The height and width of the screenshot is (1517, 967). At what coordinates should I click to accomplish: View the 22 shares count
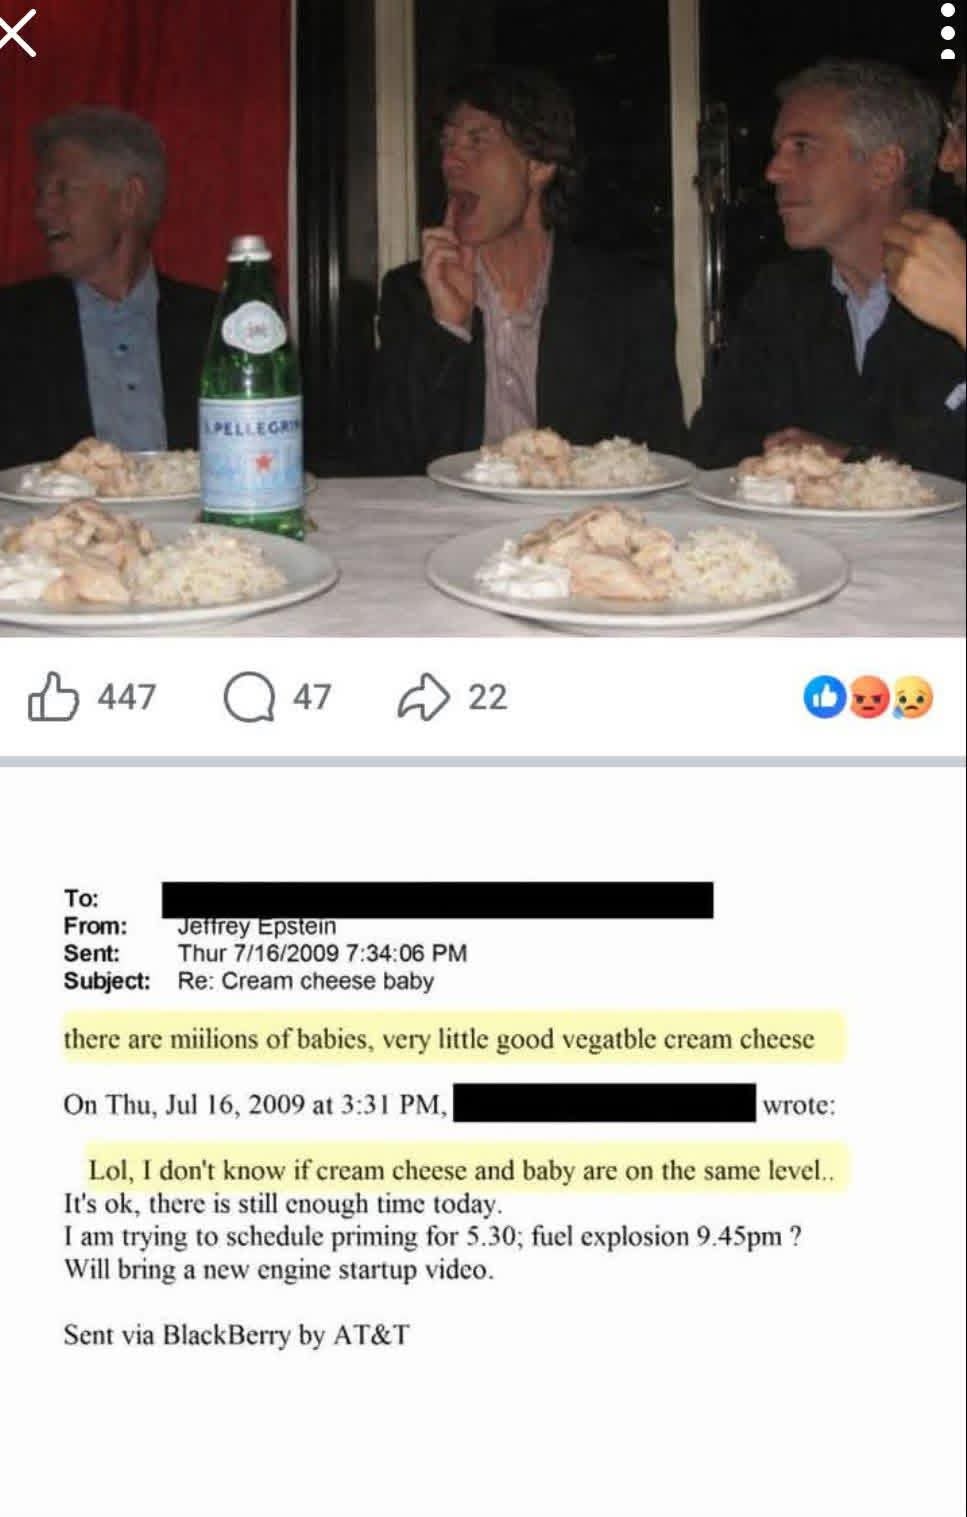tap(488, 697)
